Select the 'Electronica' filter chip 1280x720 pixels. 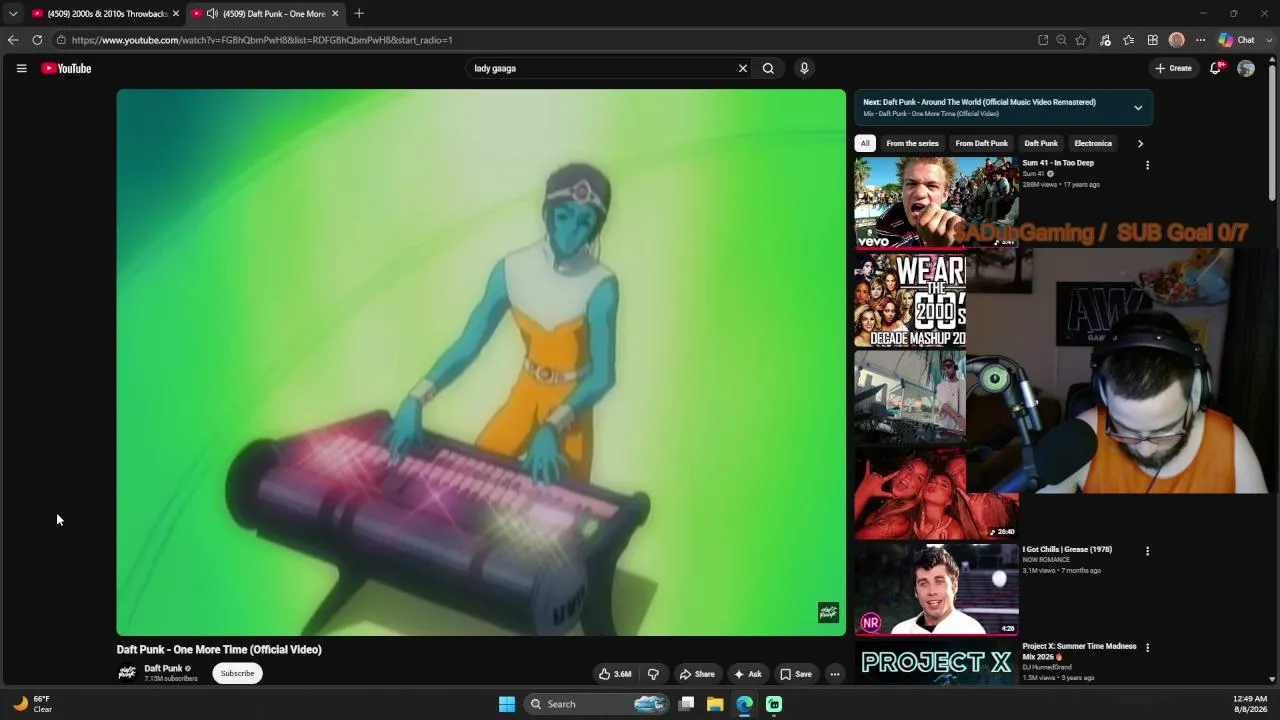tap(1093, 143)
